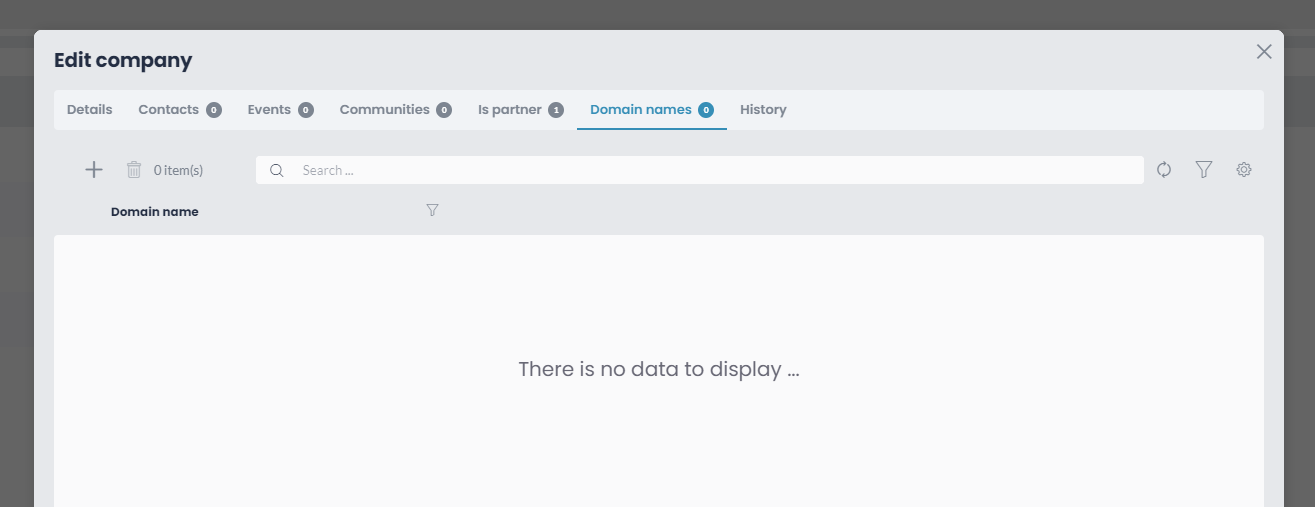Select the Domain names tab

coord(652,110)
